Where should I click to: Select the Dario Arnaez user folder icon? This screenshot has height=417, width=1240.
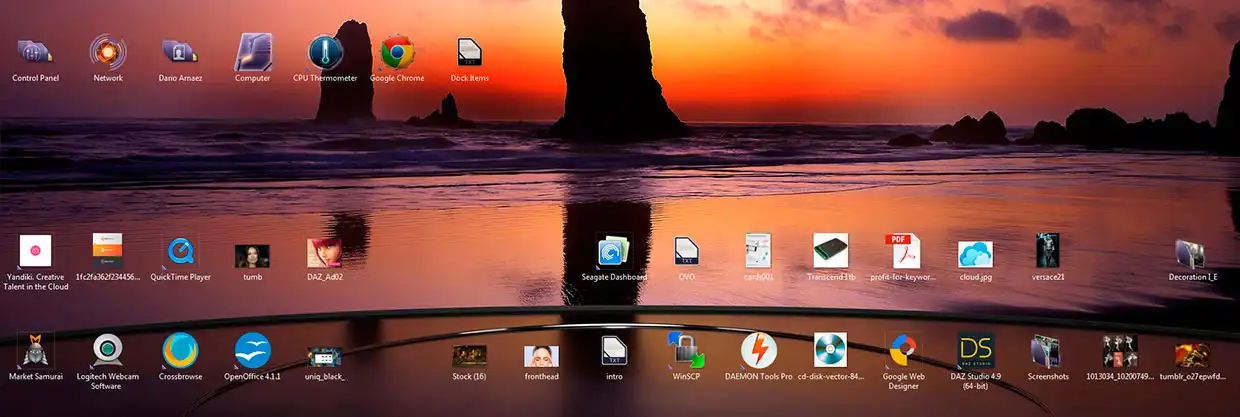point(180,52)
